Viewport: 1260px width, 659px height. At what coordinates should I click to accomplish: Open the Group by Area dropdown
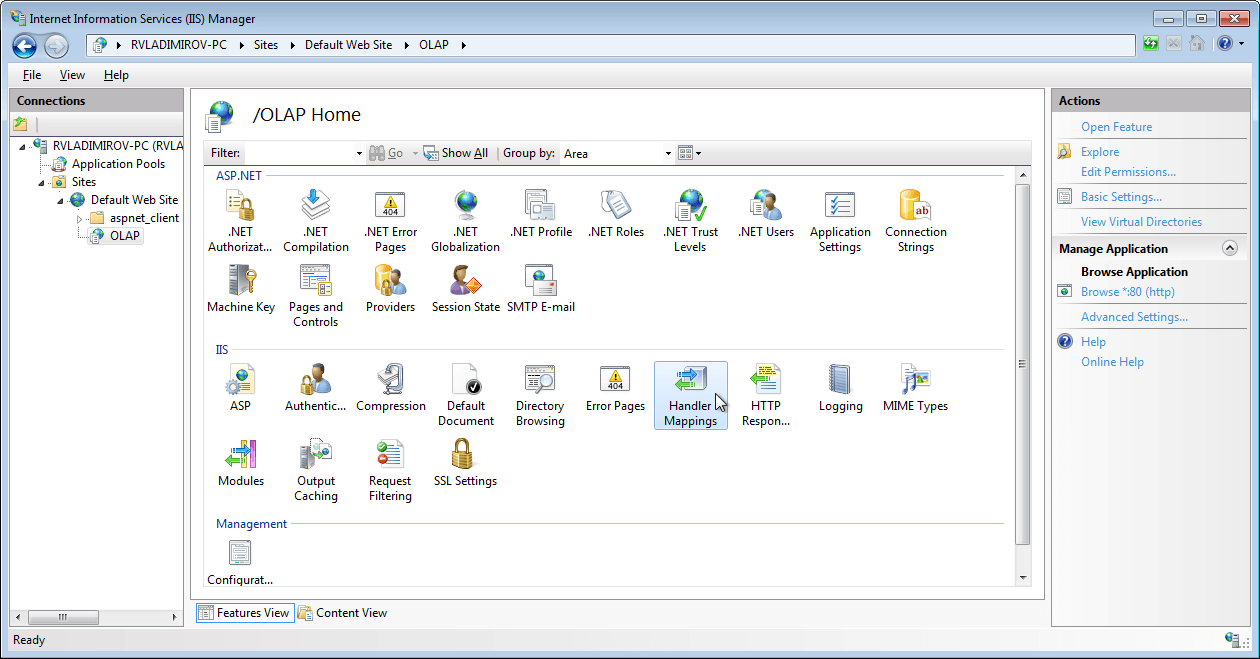point(667,153)
